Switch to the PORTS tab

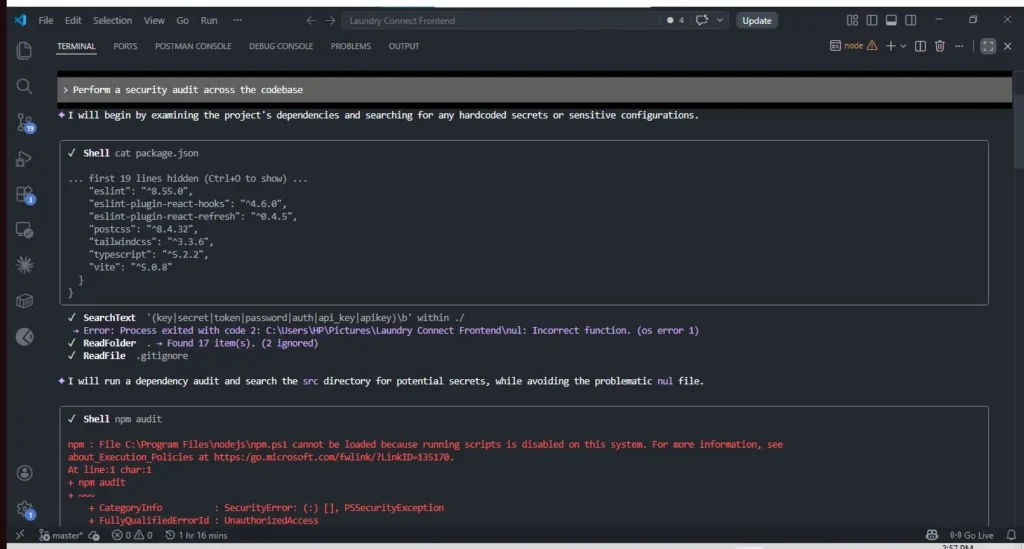pos(125,46)
